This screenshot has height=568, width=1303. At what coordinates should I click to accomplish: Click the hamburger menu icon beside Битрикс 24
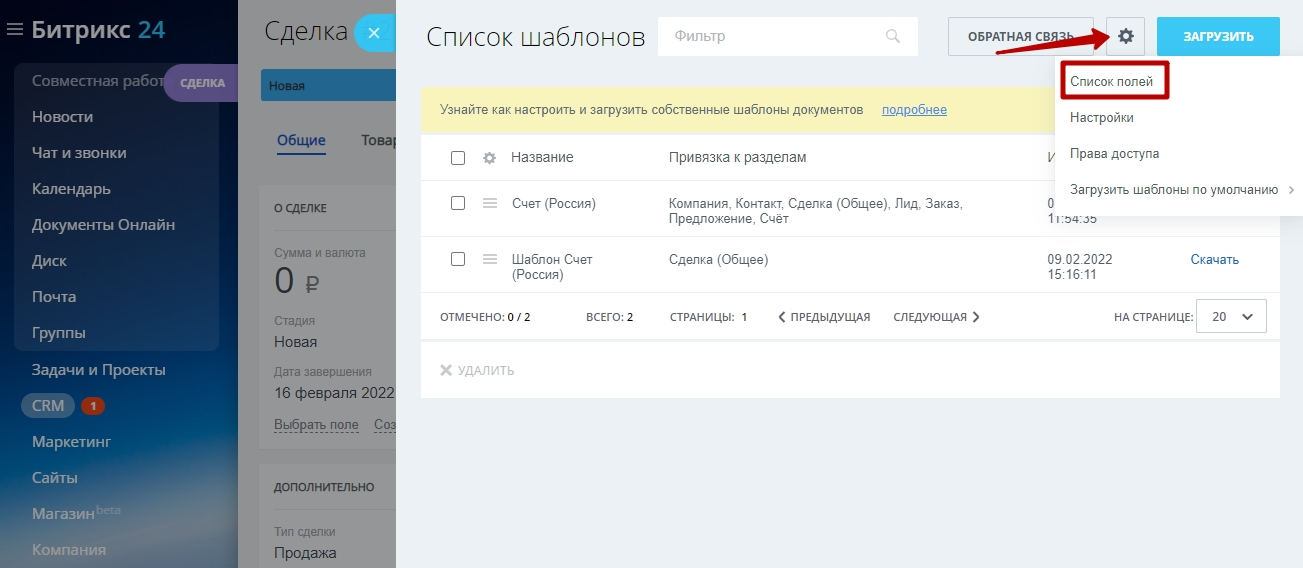(x=14, y=30)
